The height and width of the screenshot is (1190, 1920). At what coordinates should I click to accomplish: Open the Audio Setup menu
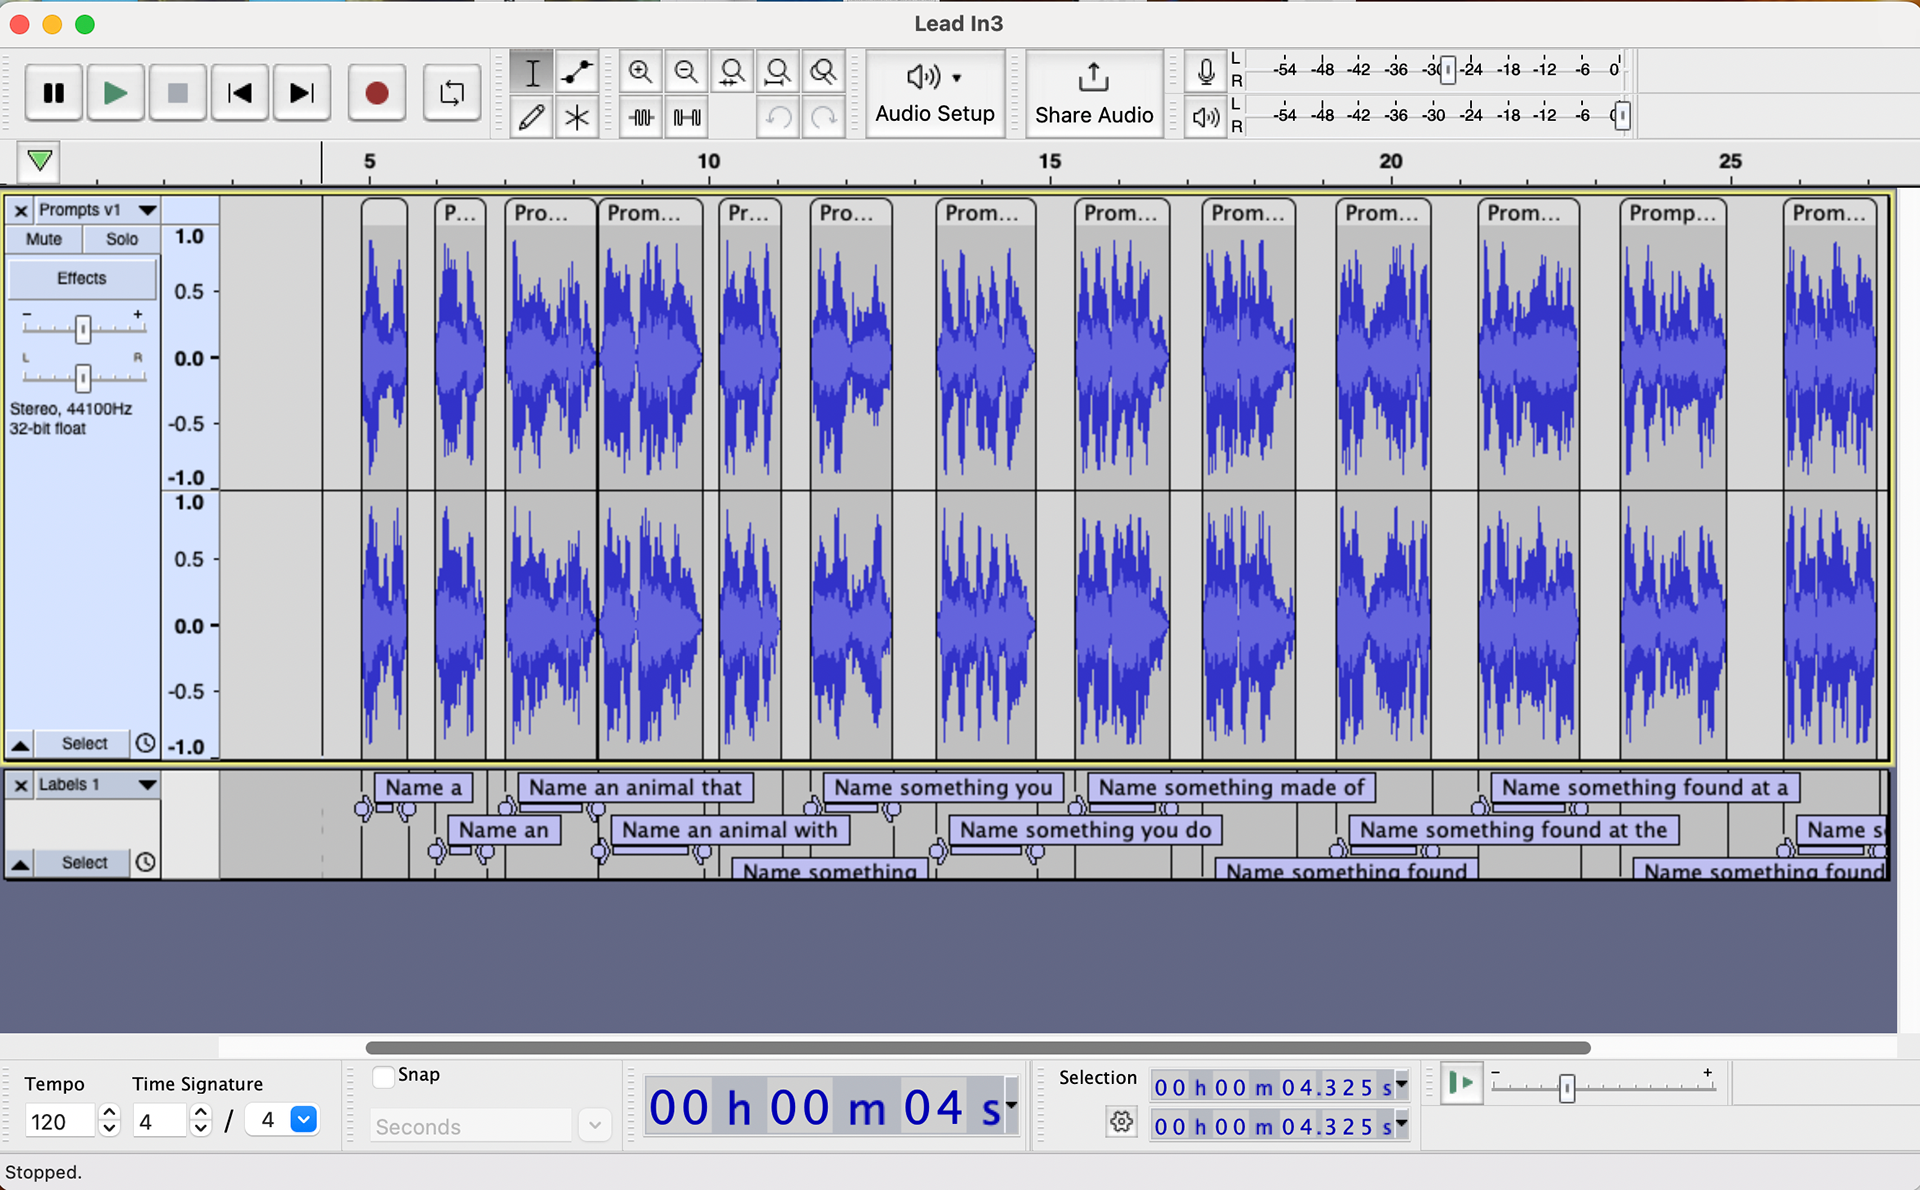tap(934, 93)
